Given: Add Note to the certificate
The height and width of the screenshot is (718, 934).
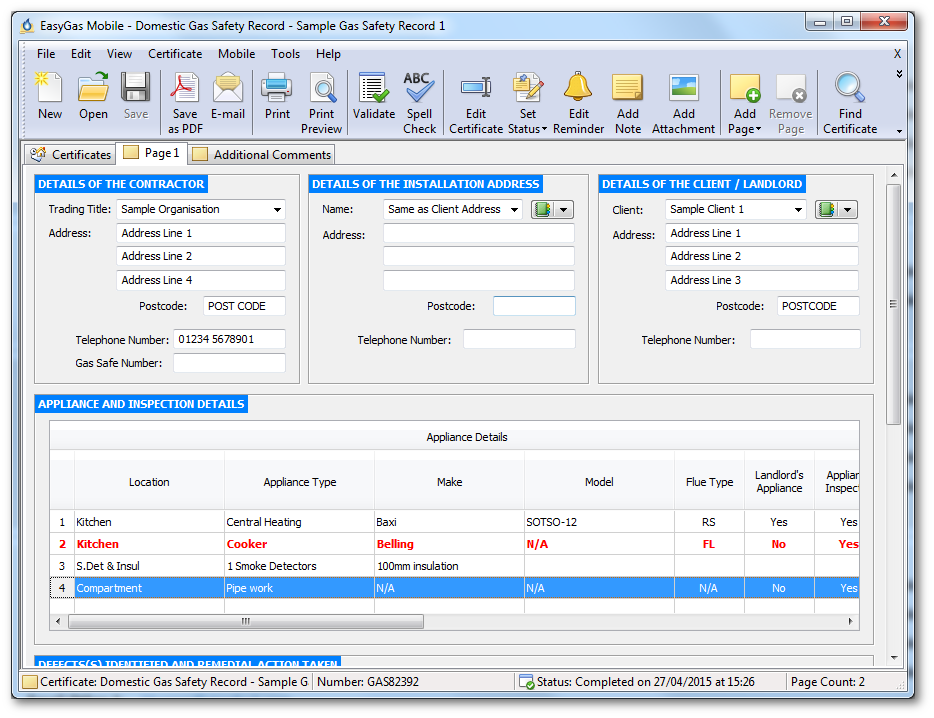Looking at the screenshot, I should click(628, 103).
